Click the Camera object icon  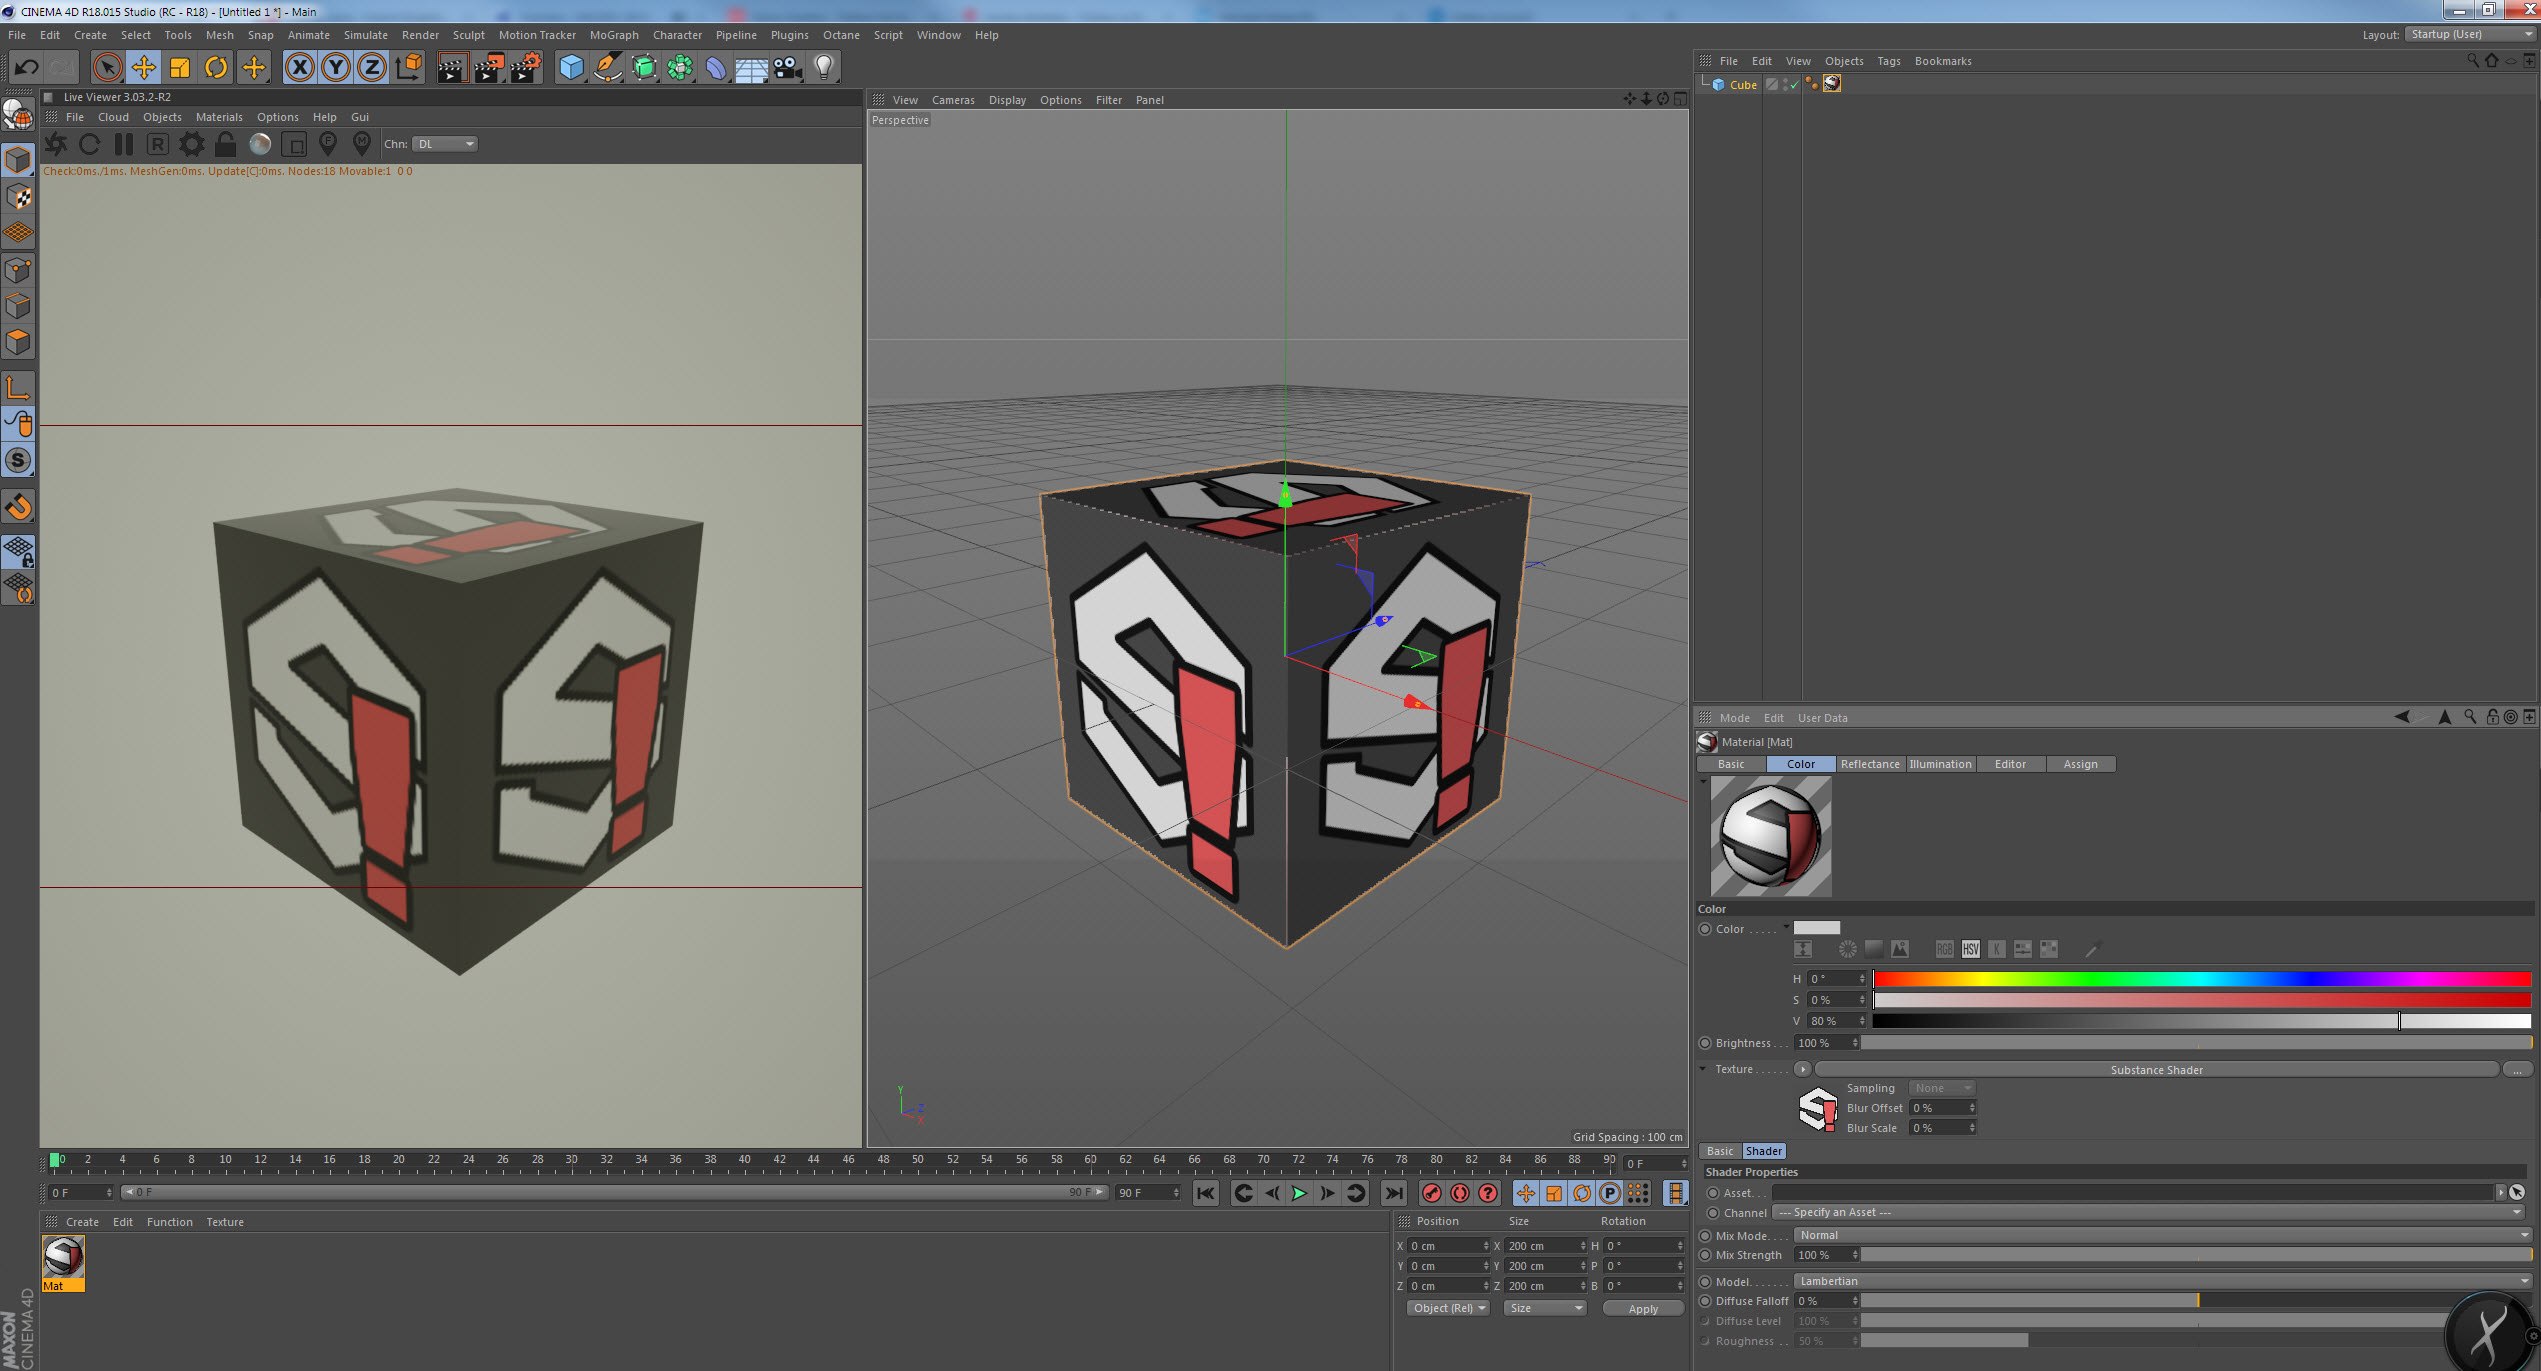pos(788,68)
